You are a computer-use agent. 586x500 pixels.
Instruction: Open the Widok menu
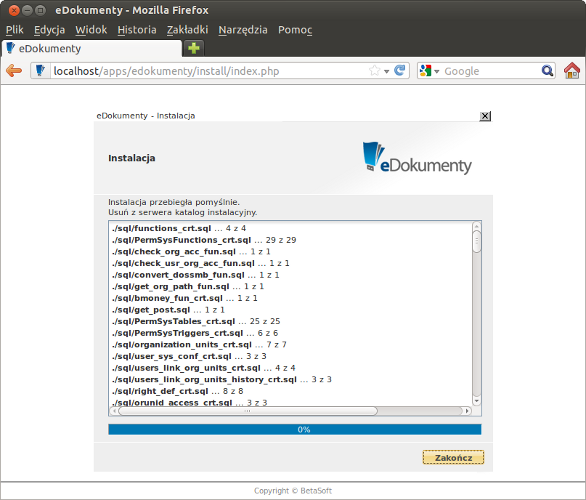91,30
